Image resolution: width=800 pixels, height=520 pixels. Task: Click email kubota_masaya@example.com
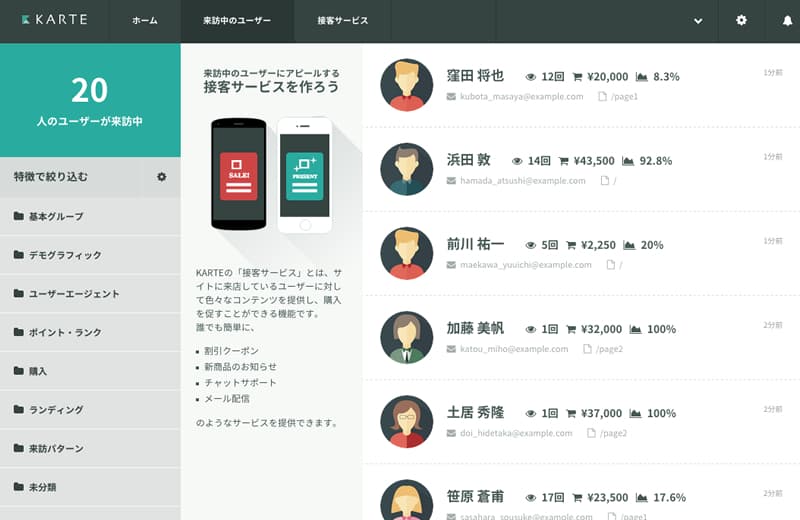click(x=521, y=96)
